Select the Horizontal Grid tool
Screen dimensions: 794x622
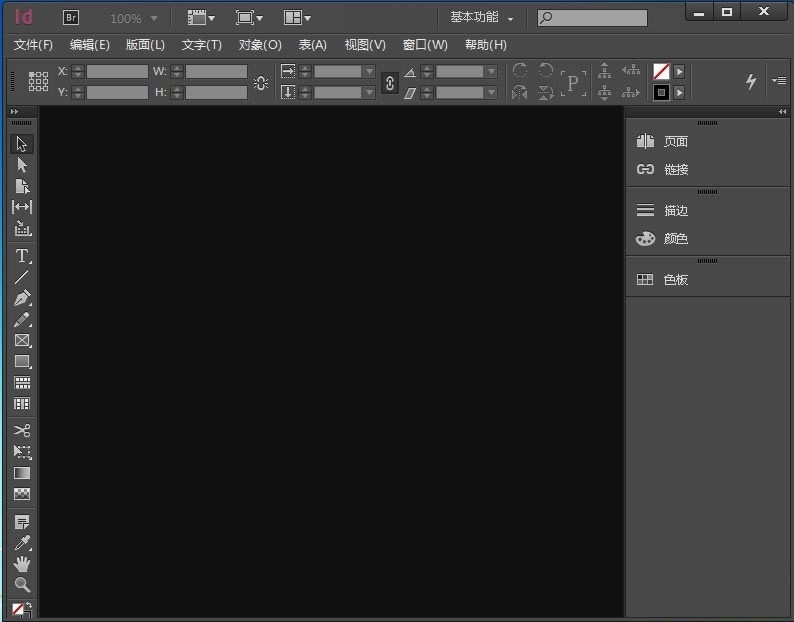(x=22, y=382)
